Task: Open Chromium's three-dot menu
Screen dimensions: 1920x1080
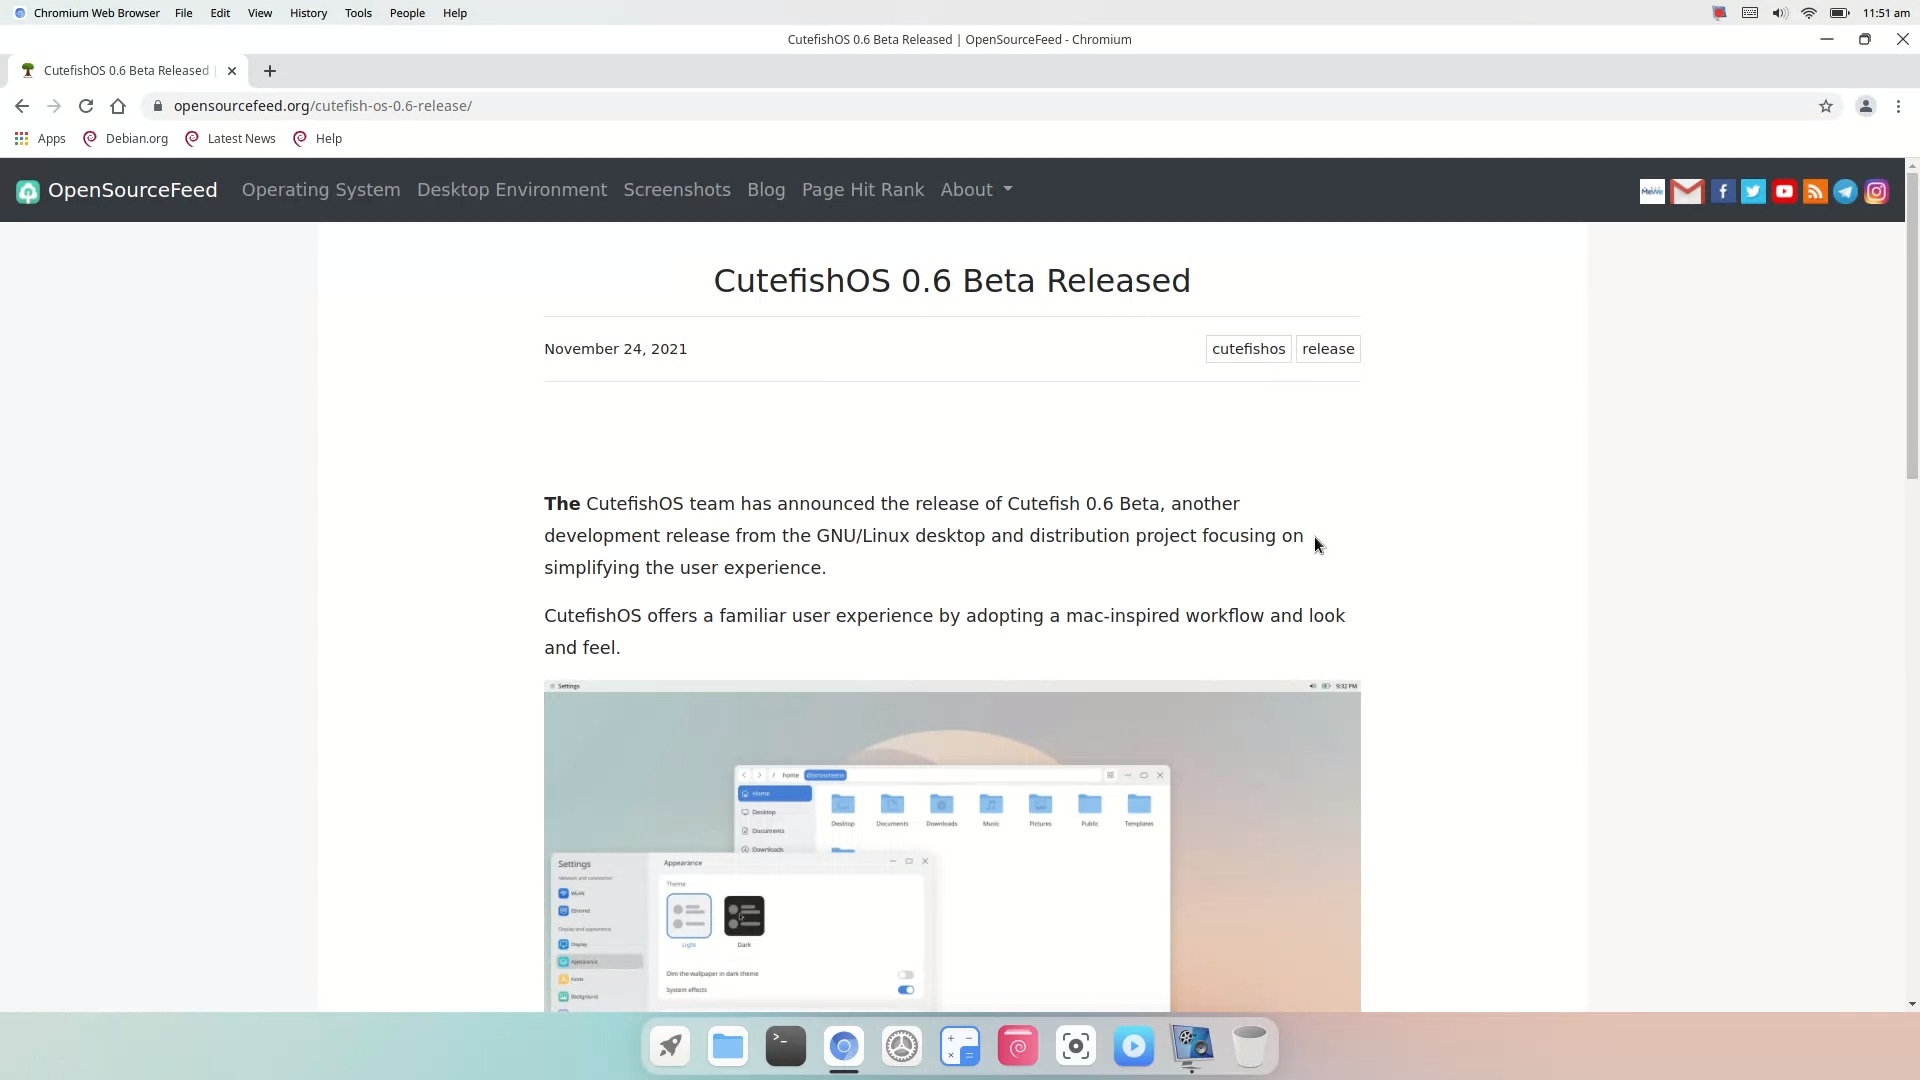Action: 1898,106
